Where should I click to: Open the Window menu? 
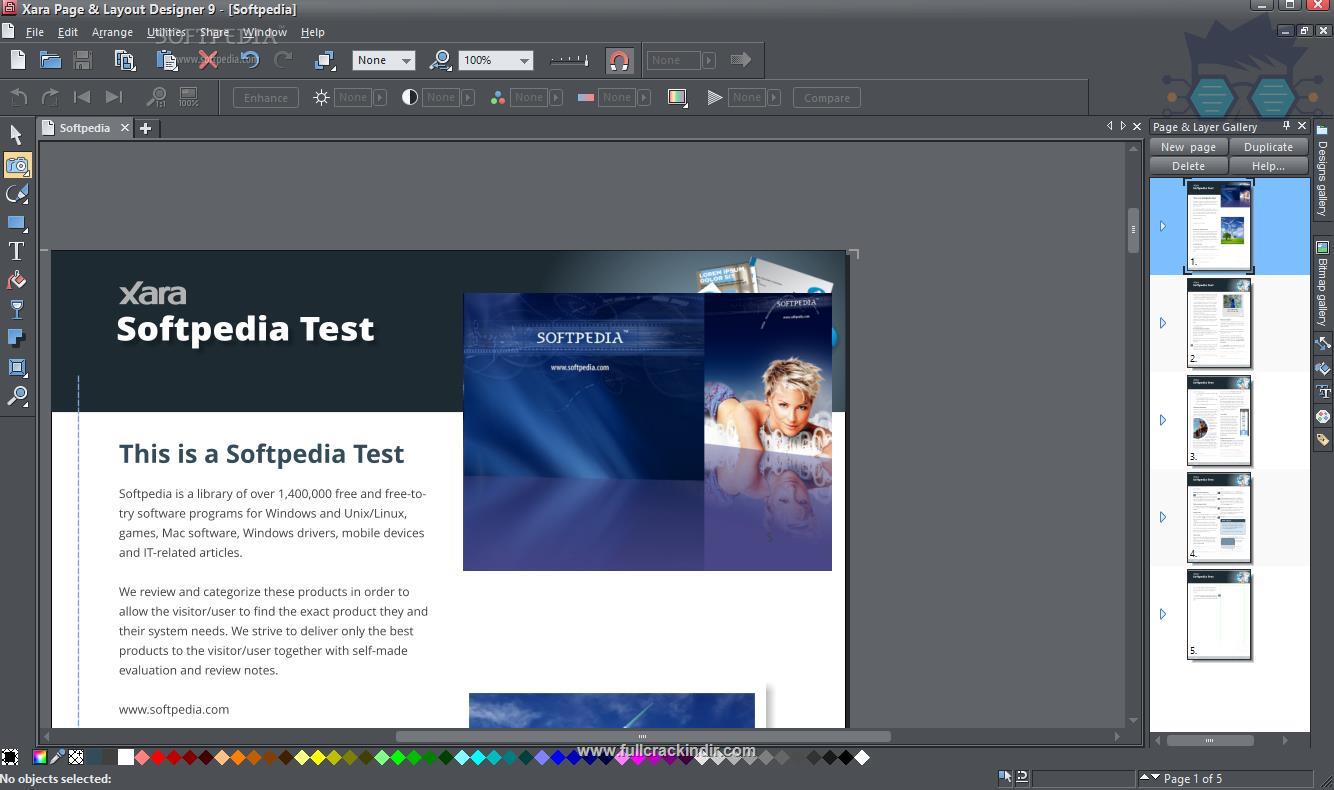coord(265,32)
